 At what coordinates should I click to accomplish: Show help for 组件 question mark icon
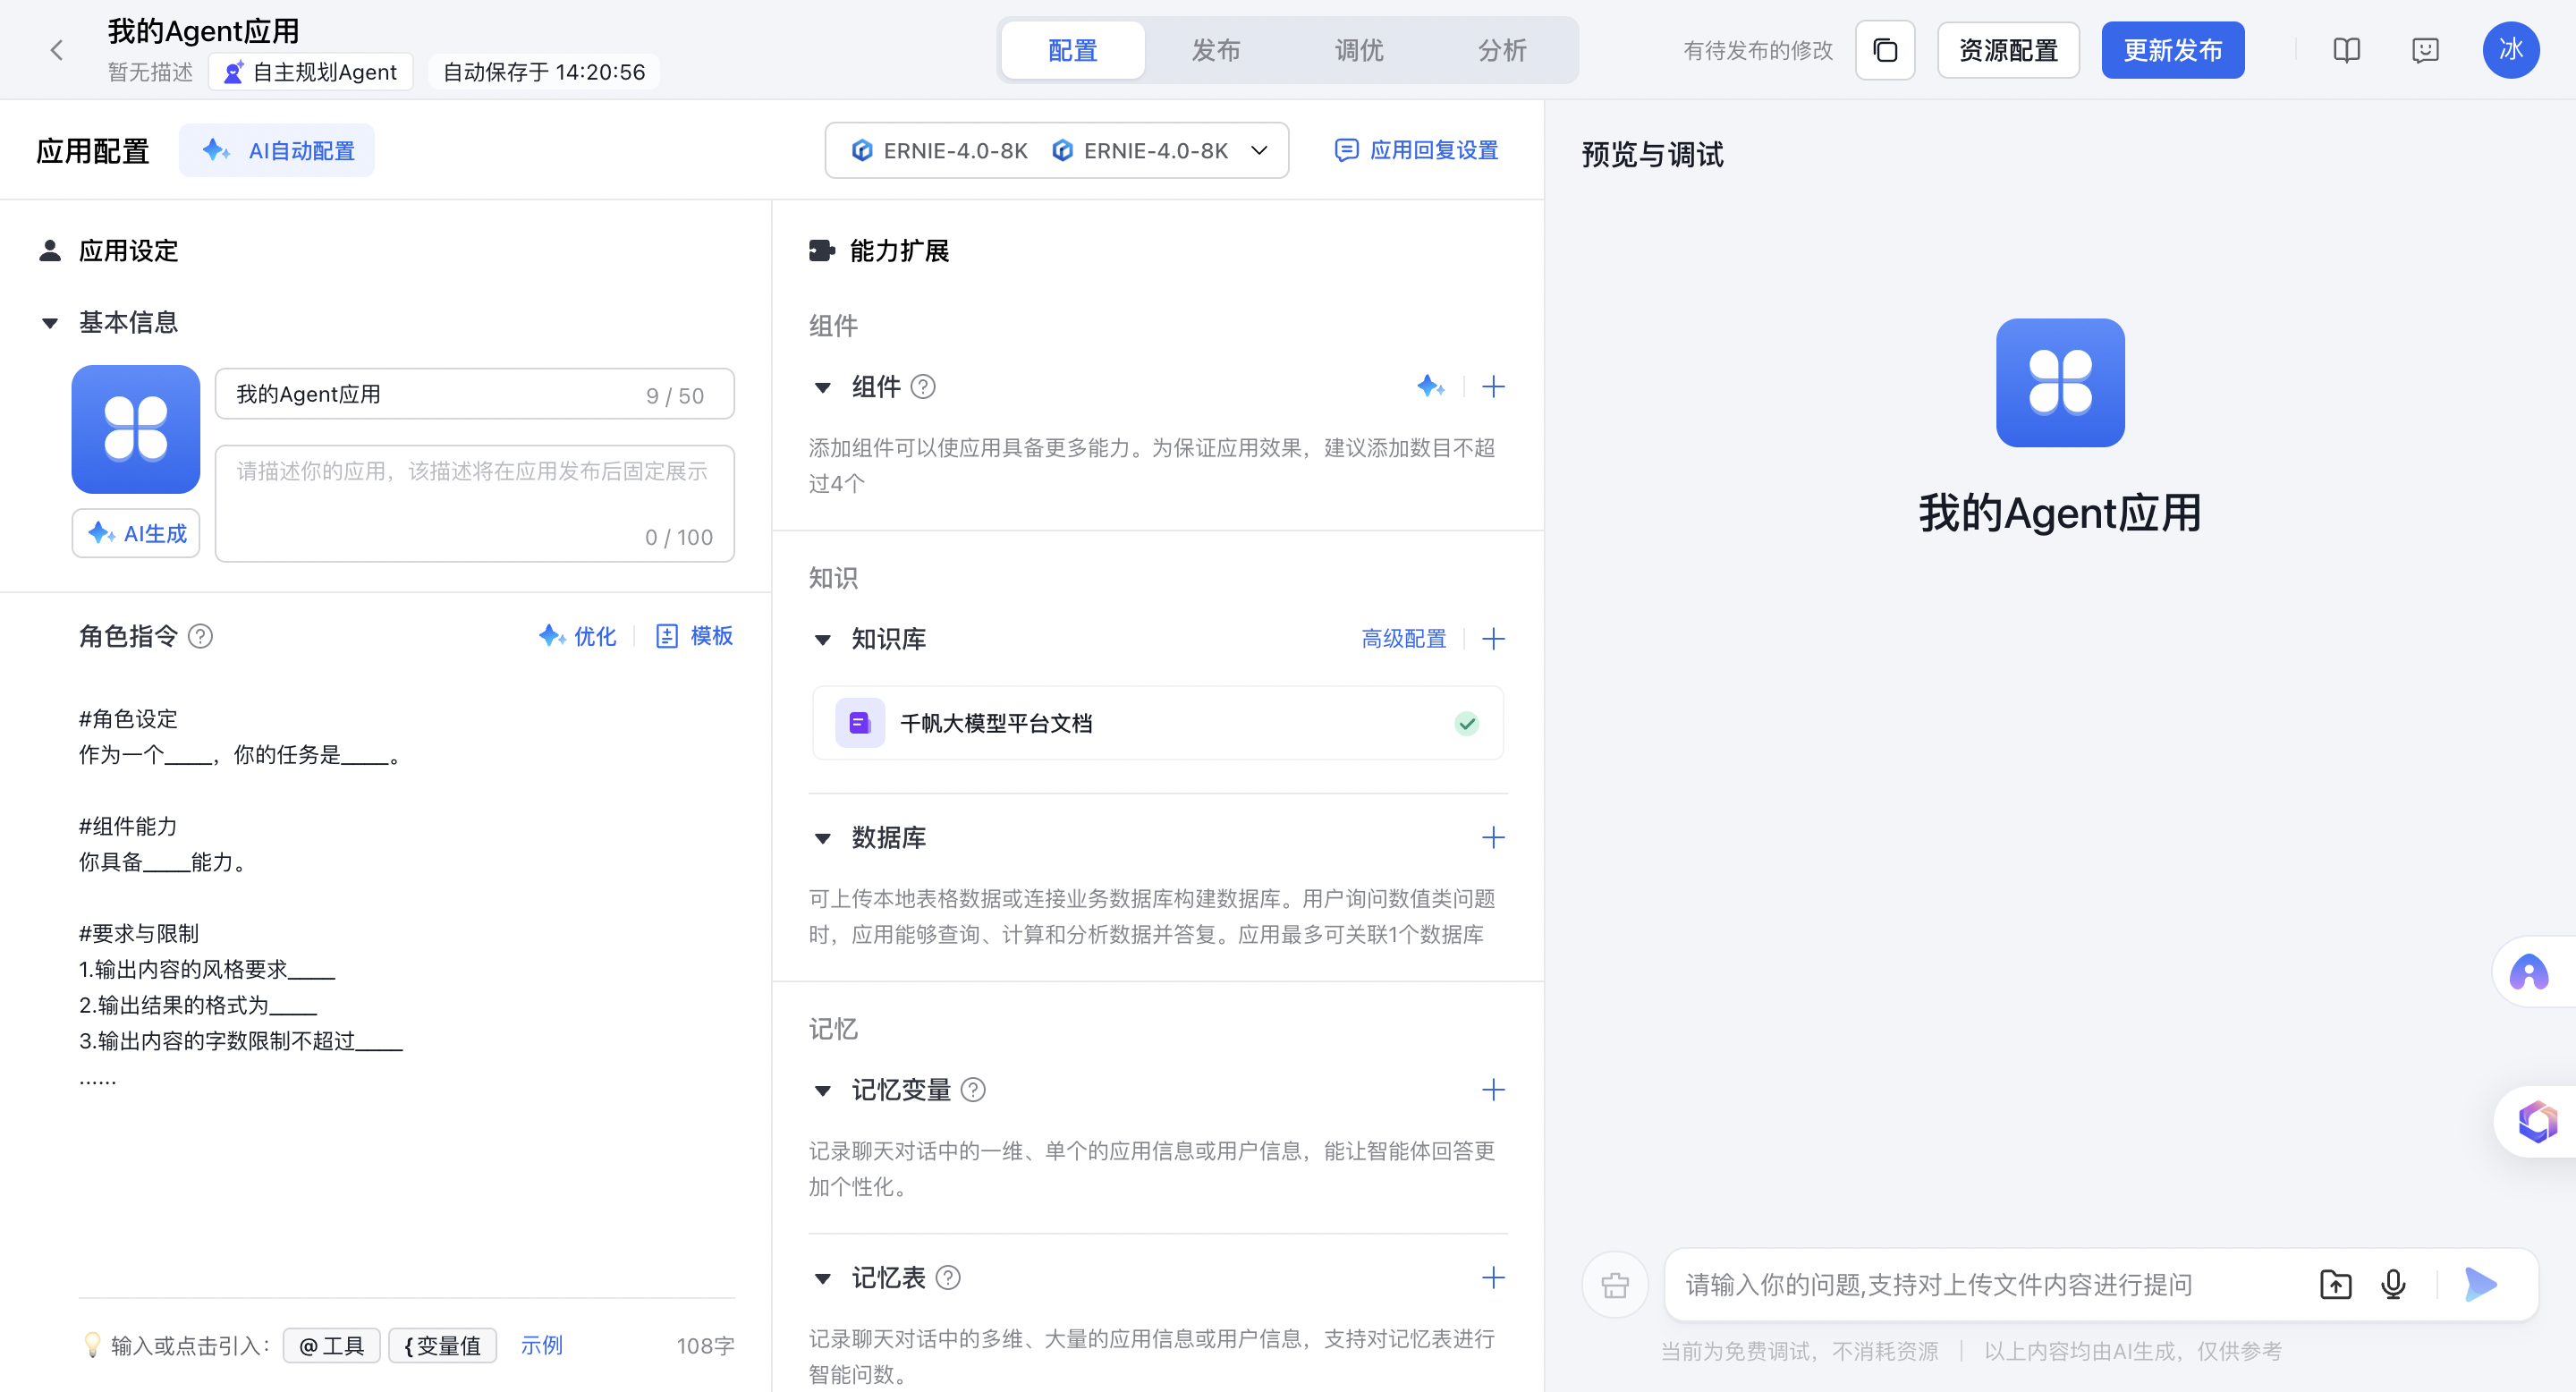(x=923, y=387)
